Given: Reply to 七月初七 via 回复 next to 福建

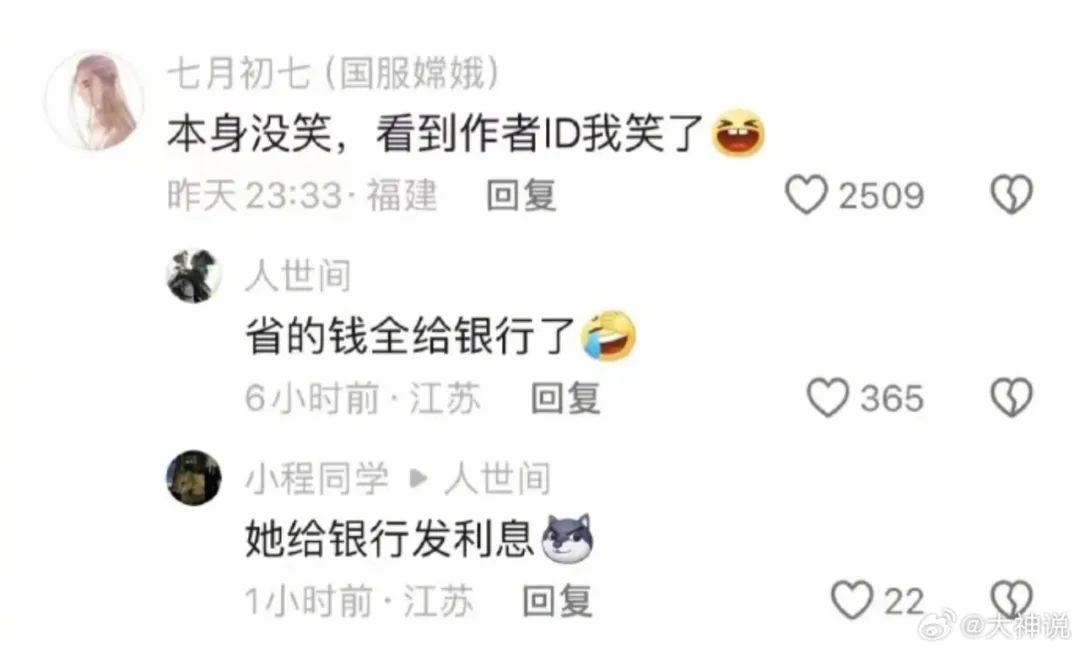Looking at the screenshot, I should tap(521, 195).
